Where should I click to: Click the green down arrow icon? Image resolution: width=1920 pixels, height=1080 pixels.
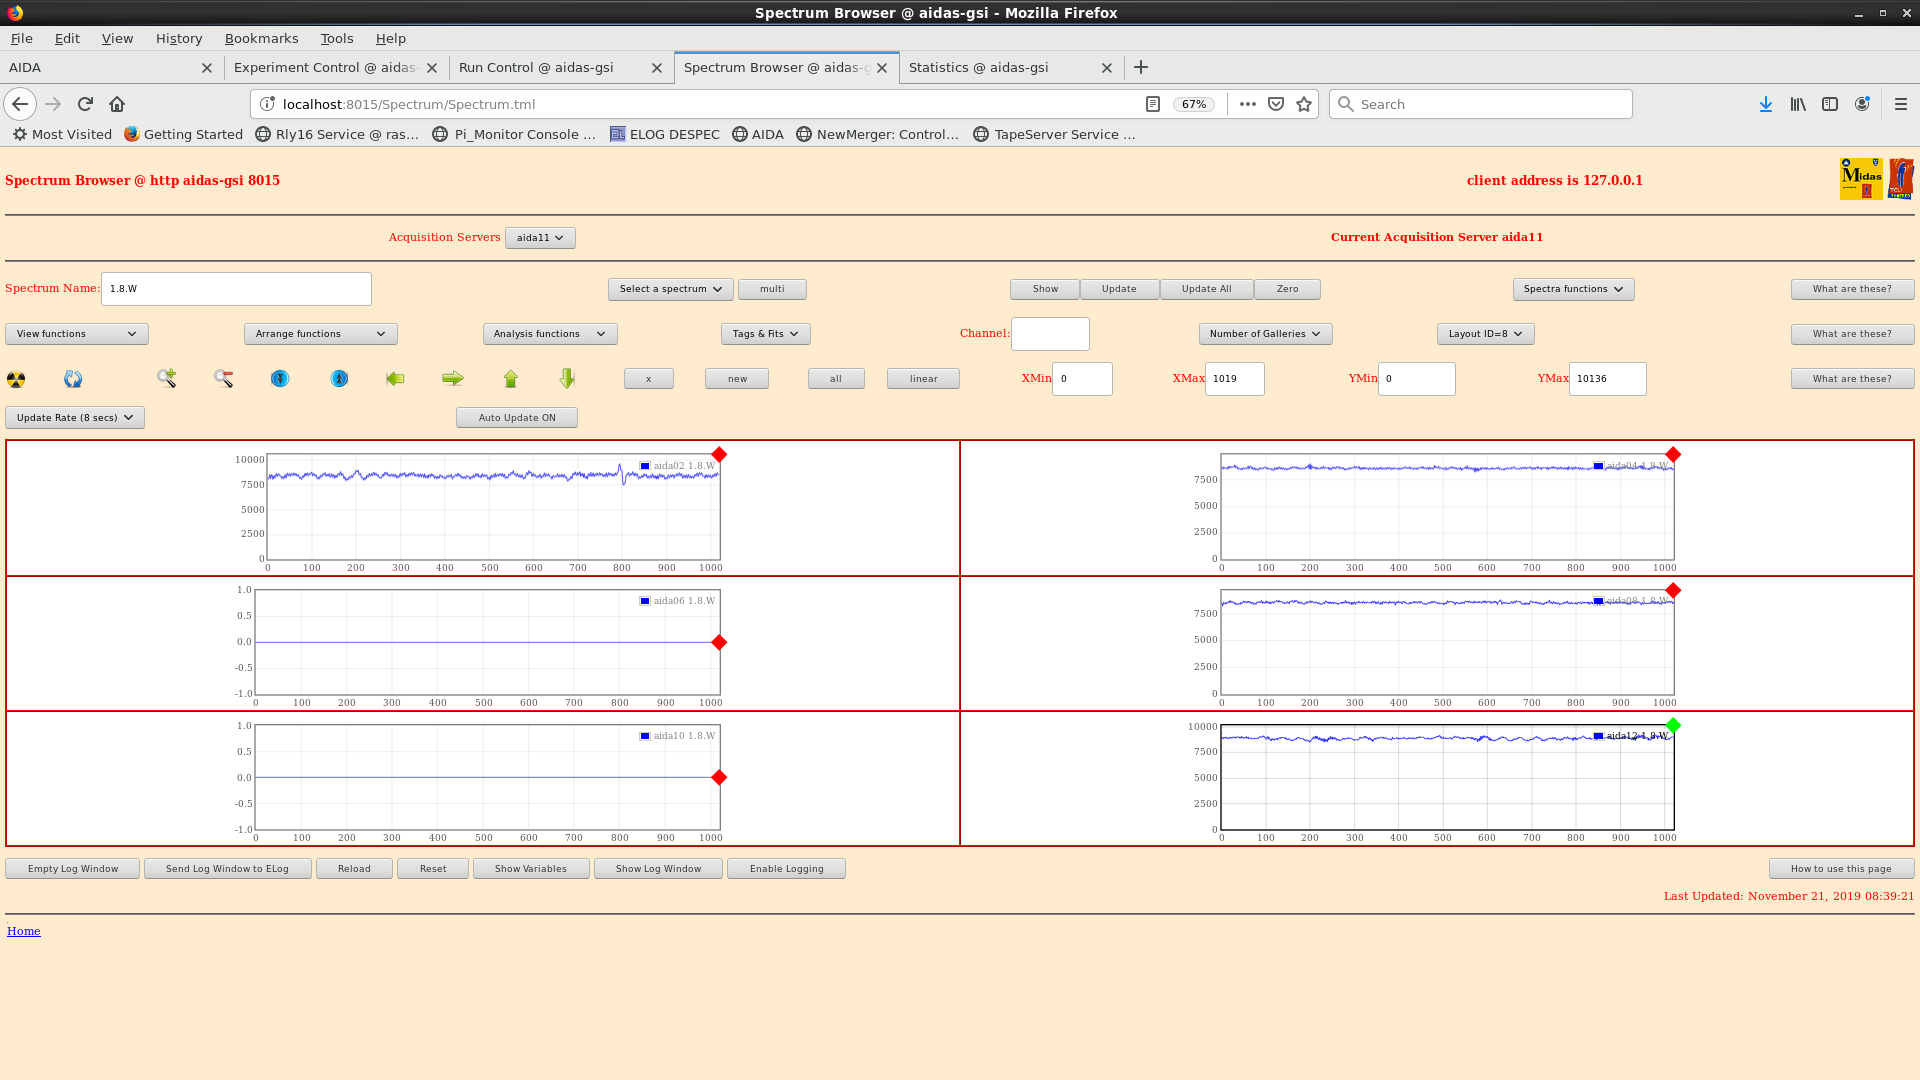567,378
